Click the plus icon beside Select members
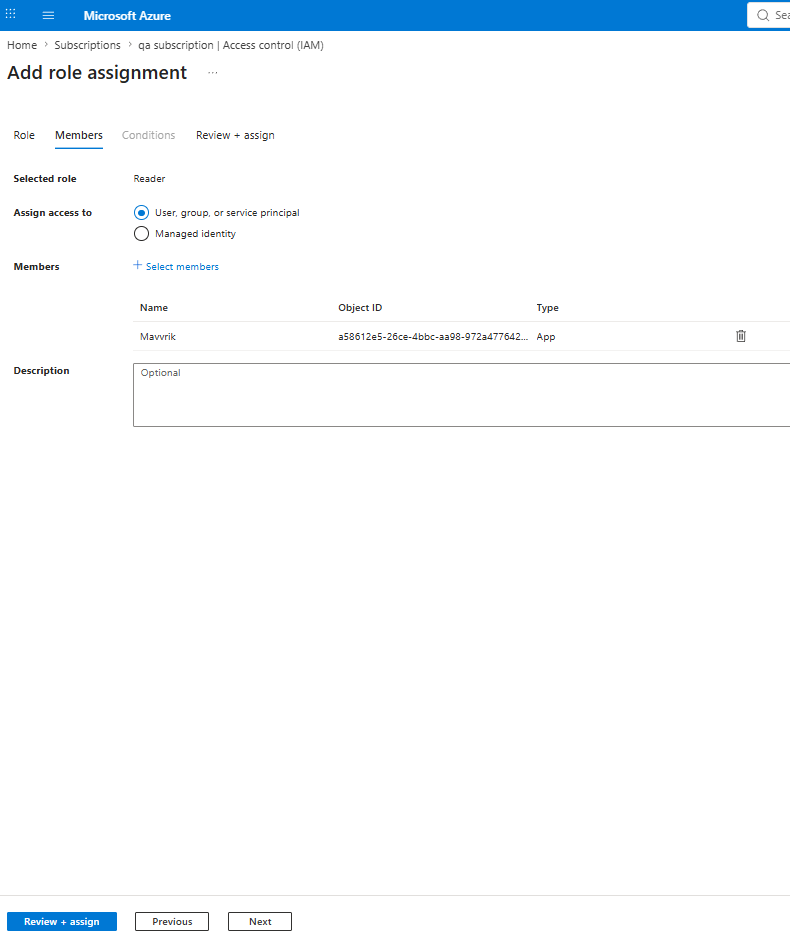This screenshot has width=790, height=936. click(x=137, y=265)
